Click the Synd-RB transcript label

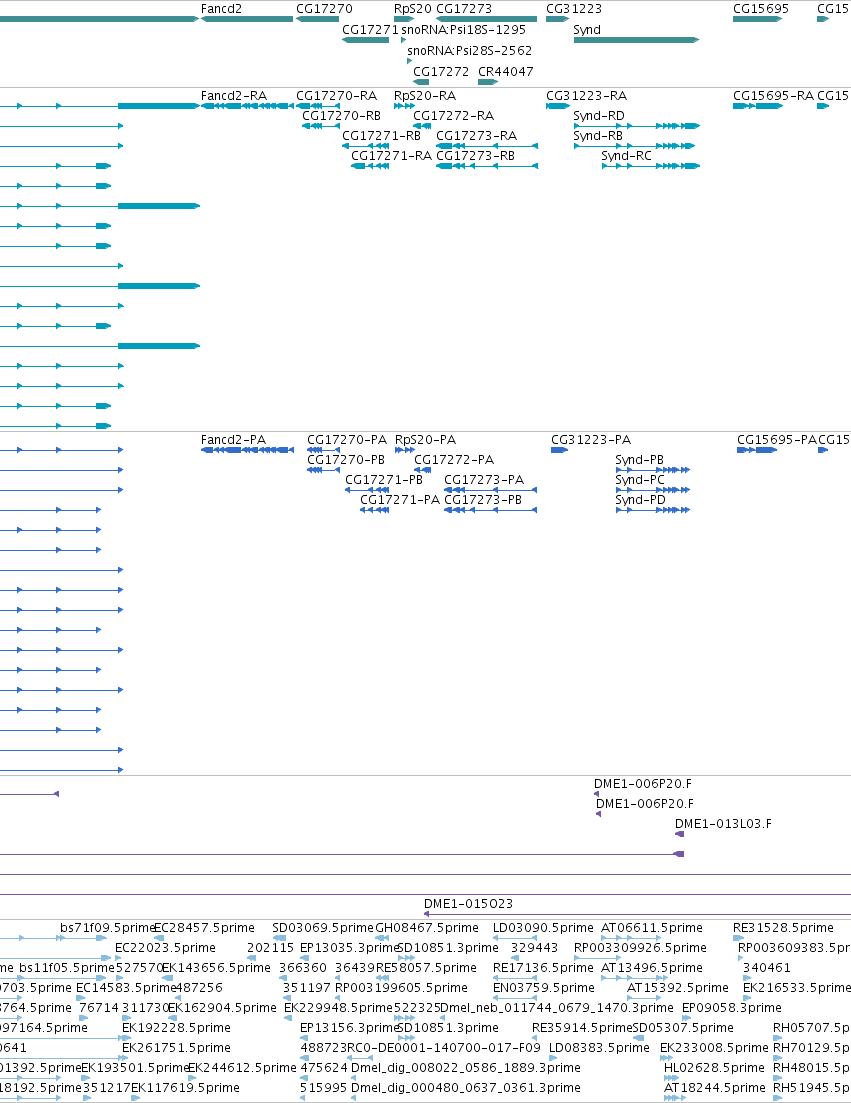pos(598,136)
